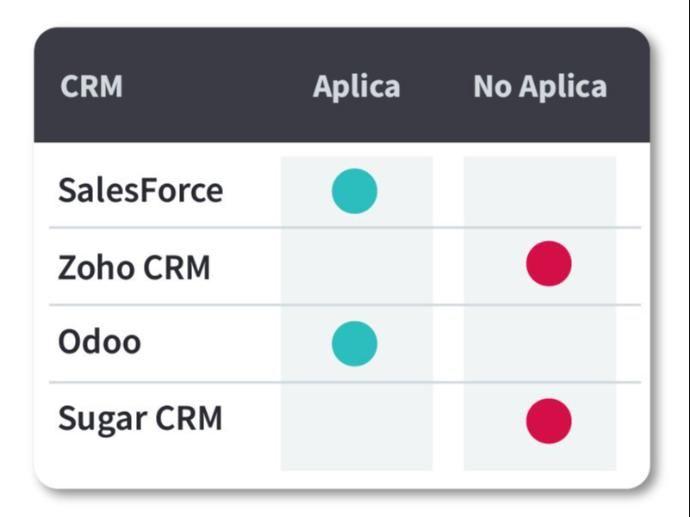
Task: Click the teal dot in Odoo row
Action: [355, 344]
